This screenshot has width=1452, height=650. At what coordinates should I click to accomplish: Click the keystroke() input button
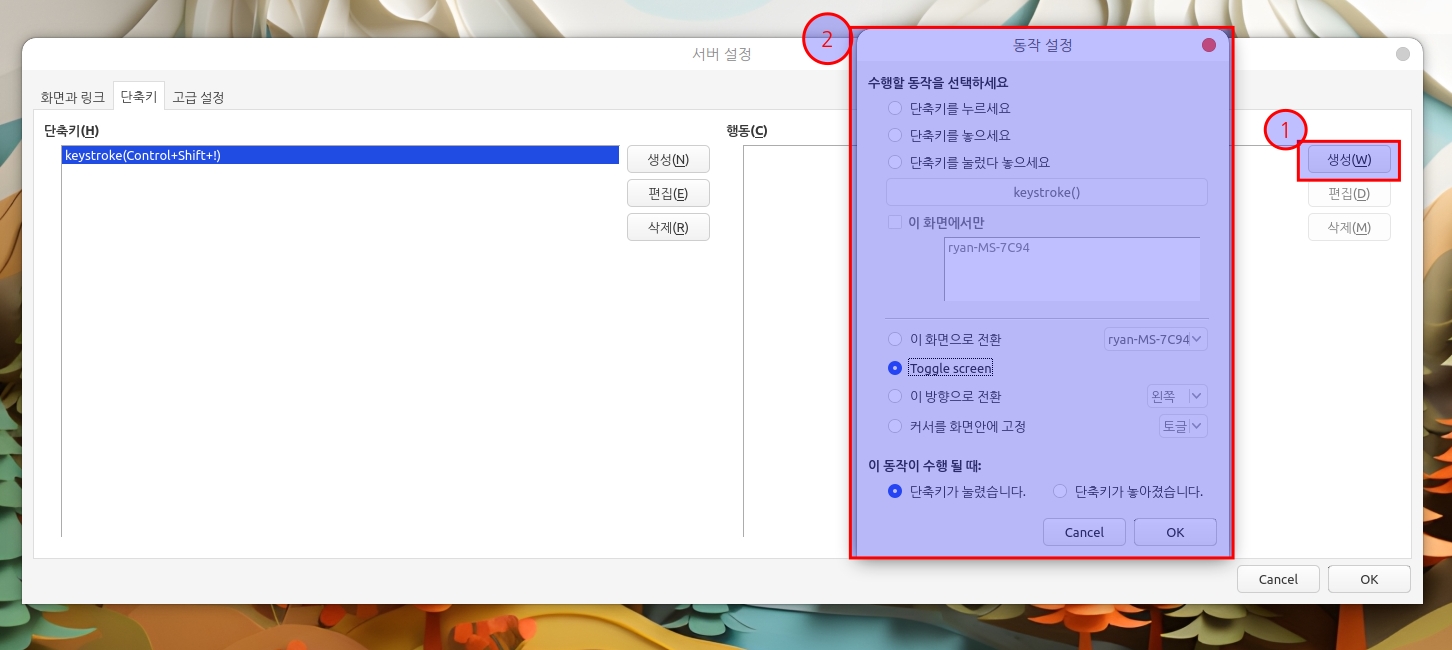[1046, 192]
